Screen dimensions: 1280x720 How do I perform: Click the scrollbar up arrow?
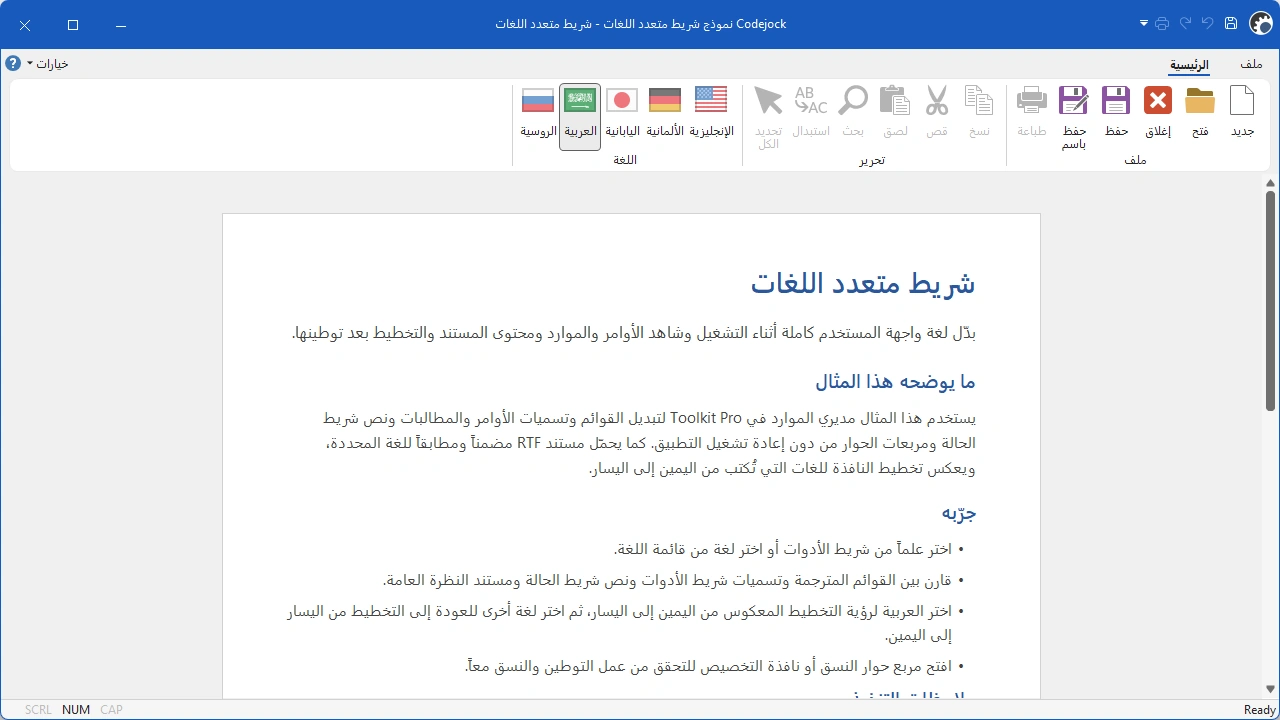1271,183
